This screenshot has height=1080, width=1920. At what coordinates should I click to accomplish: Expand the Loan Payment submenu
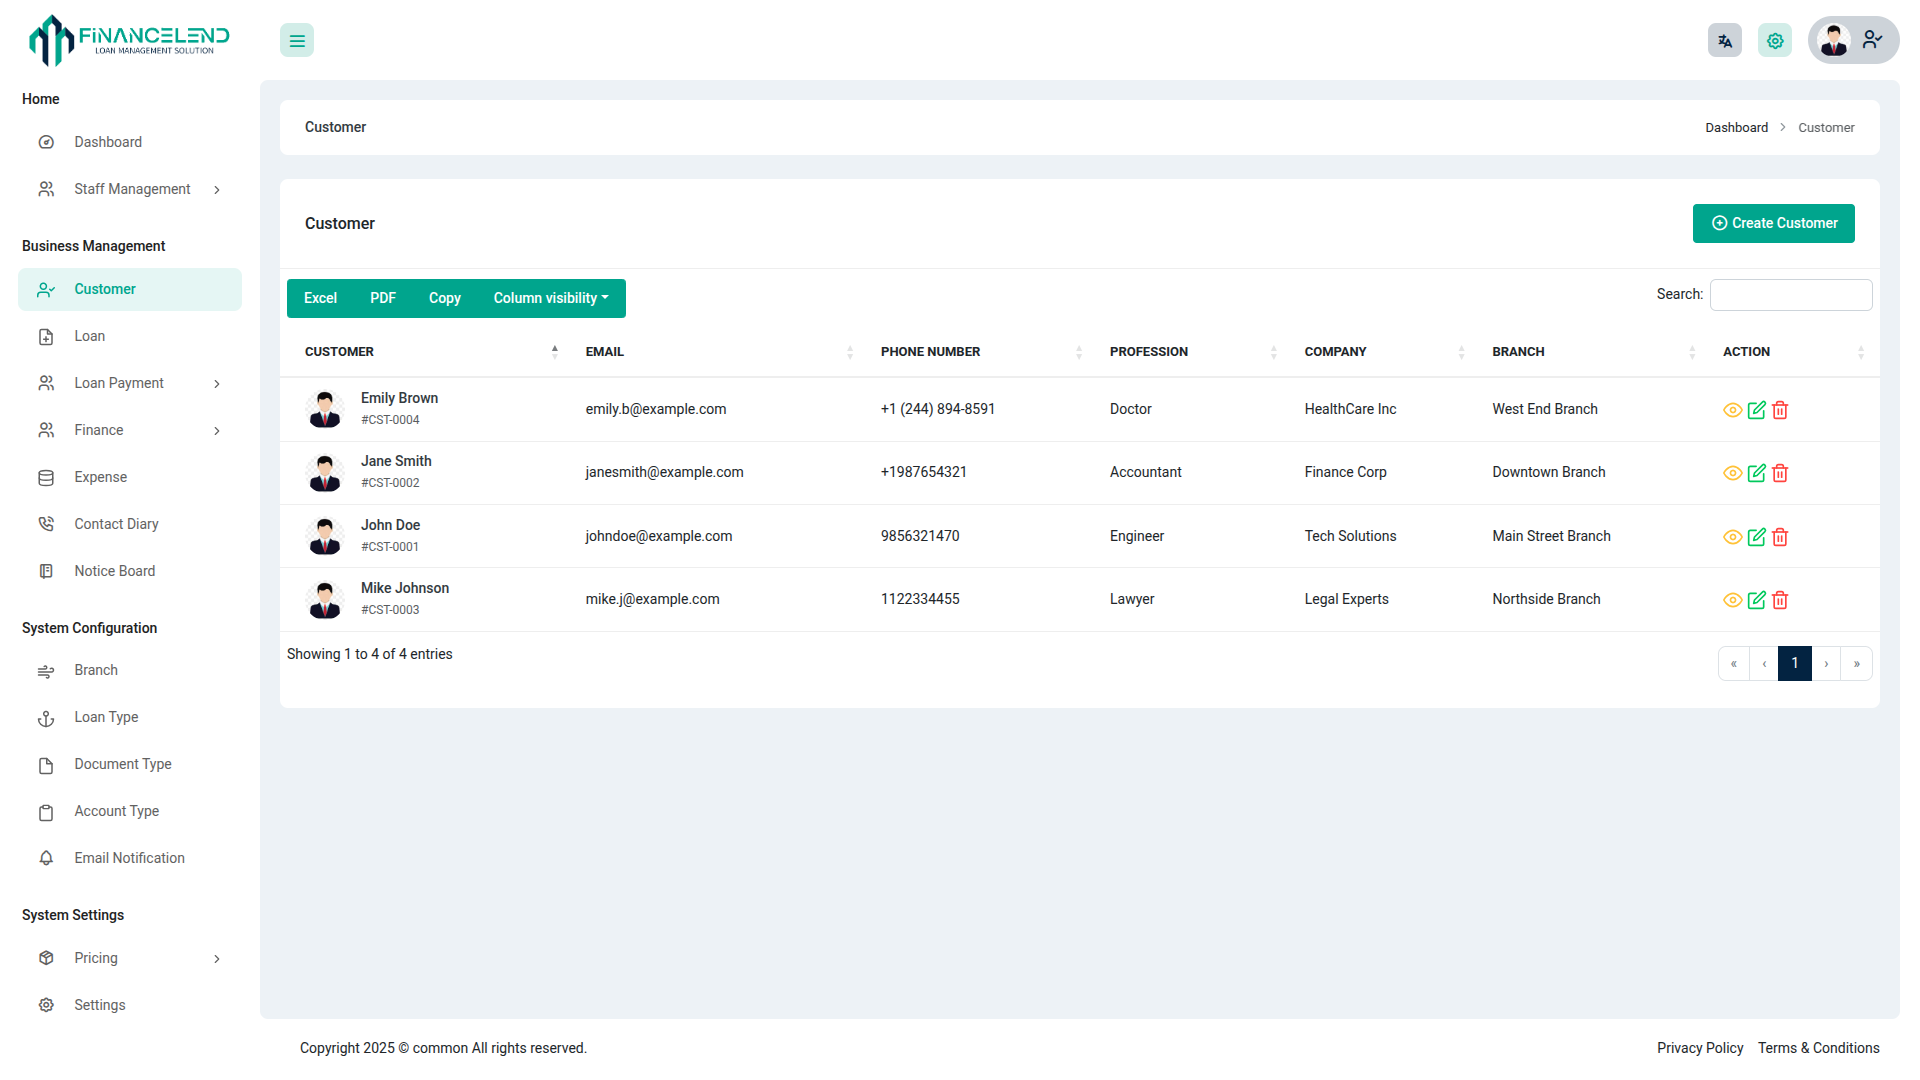pyautogui.click(x=119, y=383)
